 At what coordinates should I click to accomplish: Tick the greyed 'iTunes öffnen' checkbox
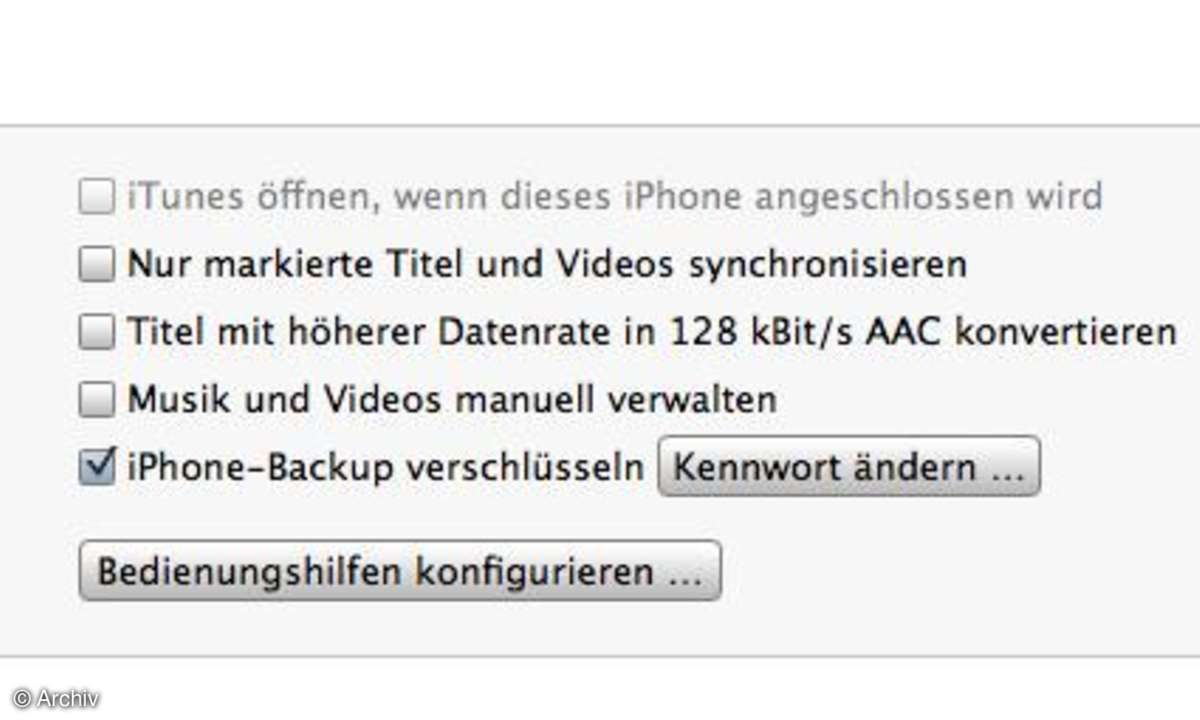(97, 197)
